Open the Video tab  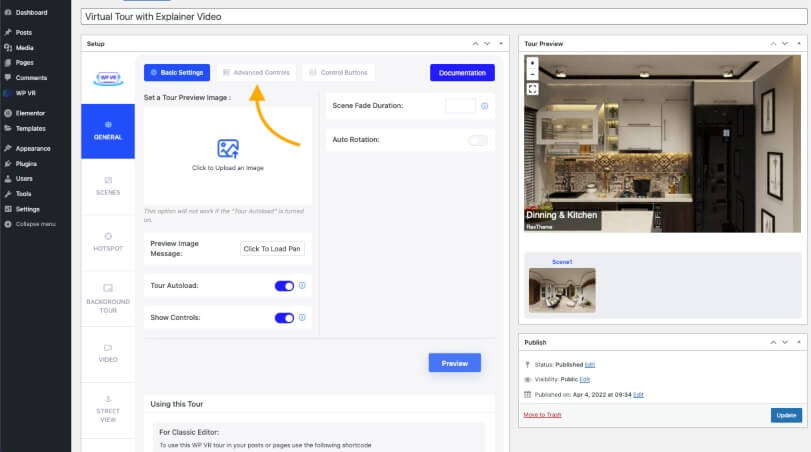click(x=108, y=354)
